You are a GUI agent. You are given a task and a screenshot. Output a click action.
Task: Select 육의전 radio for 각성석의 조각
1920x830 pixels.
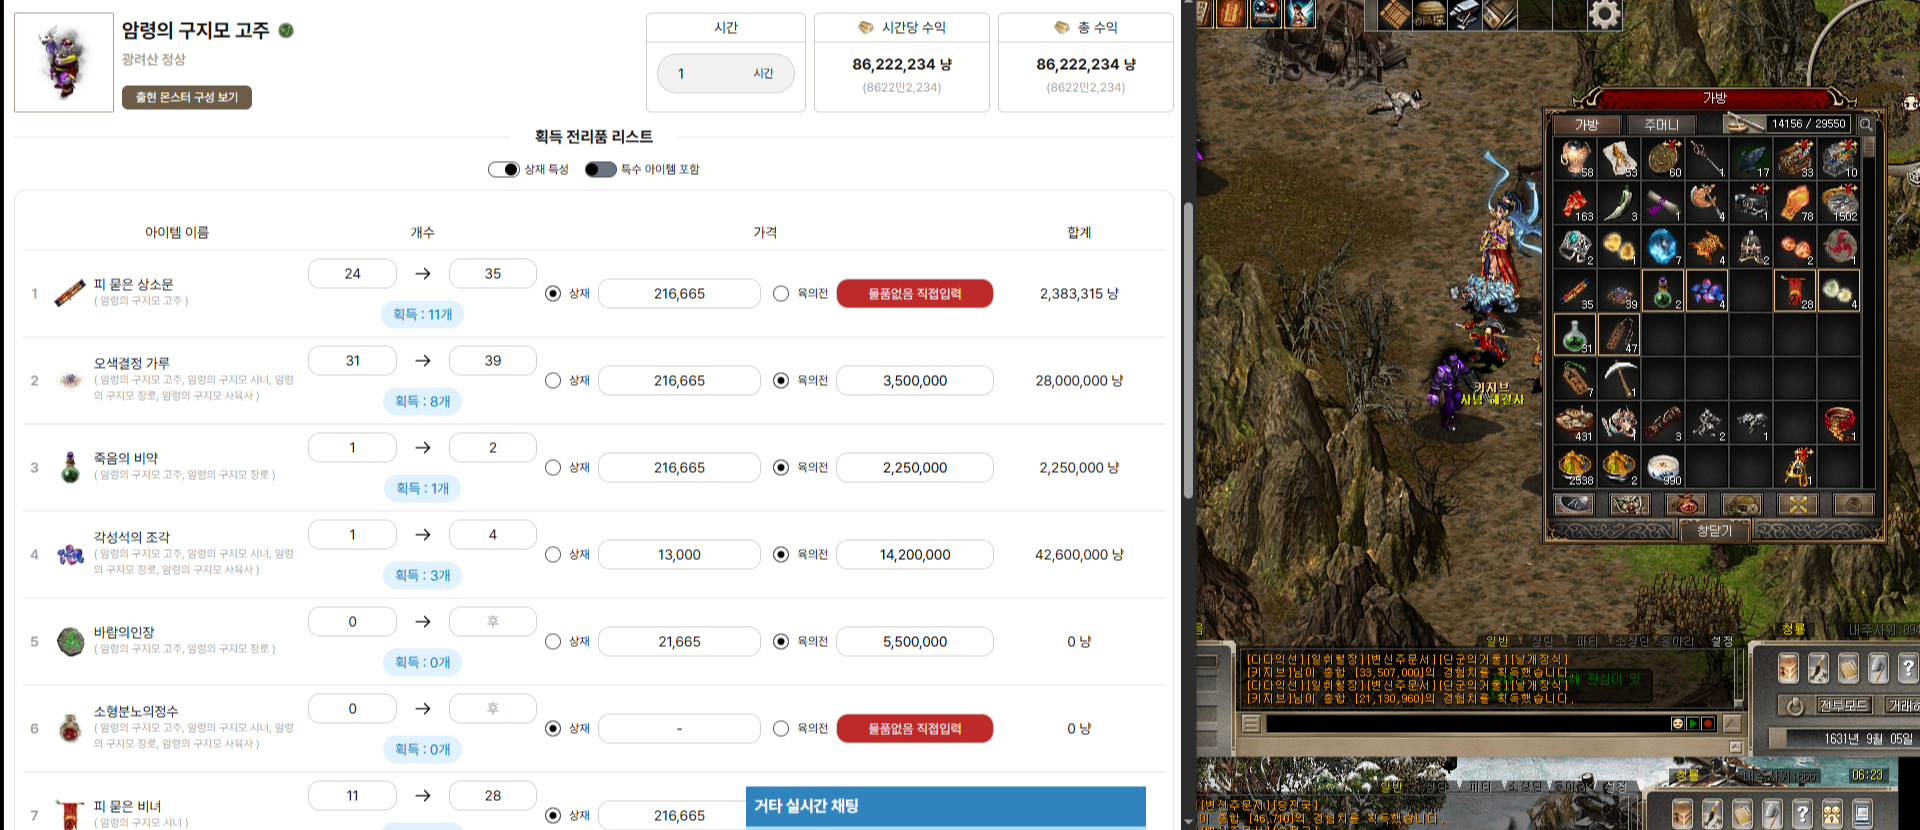pos(781,555)
